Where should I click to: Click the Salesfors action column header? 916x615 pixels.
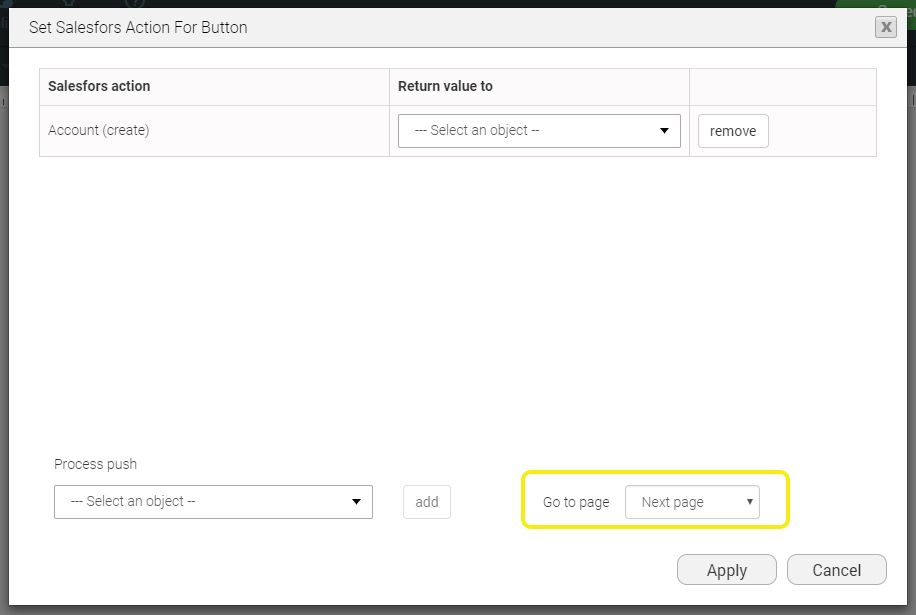pyautogui.click(x=99, y=86)
